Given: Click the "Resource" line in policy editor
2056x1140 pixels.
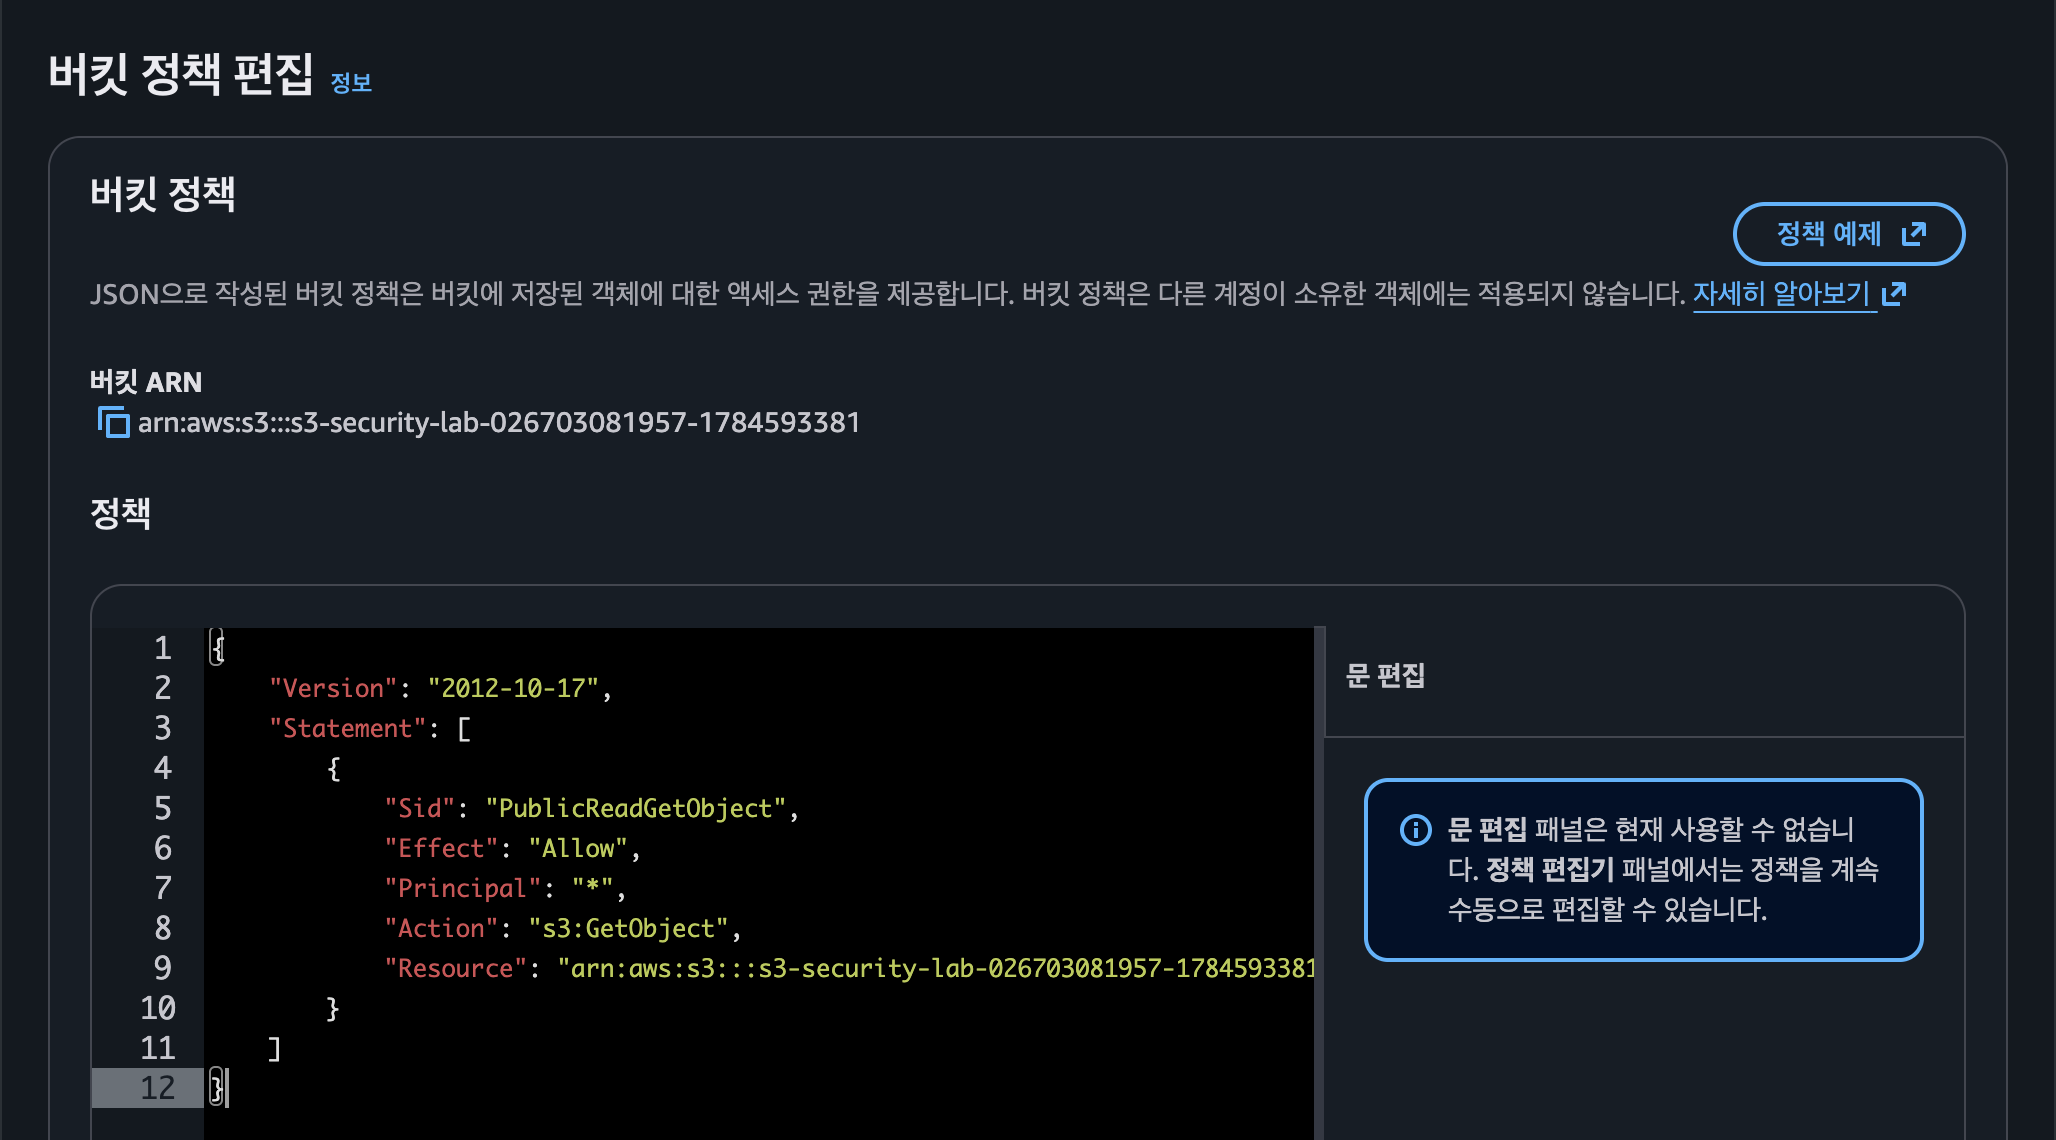Looking at the screenshot, I should (x=850, y=968).
